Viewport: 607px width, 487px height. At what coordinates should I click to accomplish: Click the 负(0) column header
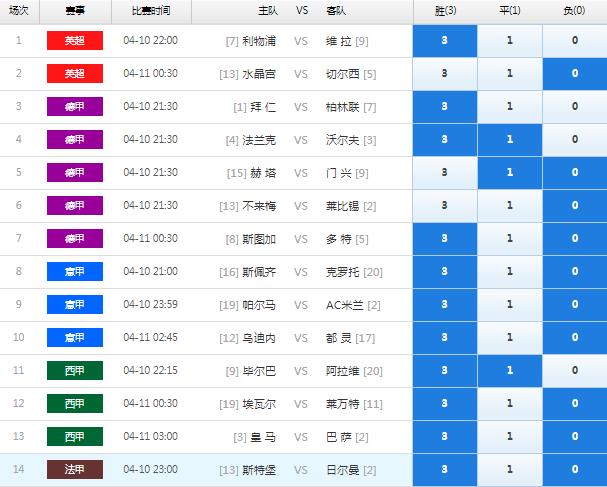point(574,11)
